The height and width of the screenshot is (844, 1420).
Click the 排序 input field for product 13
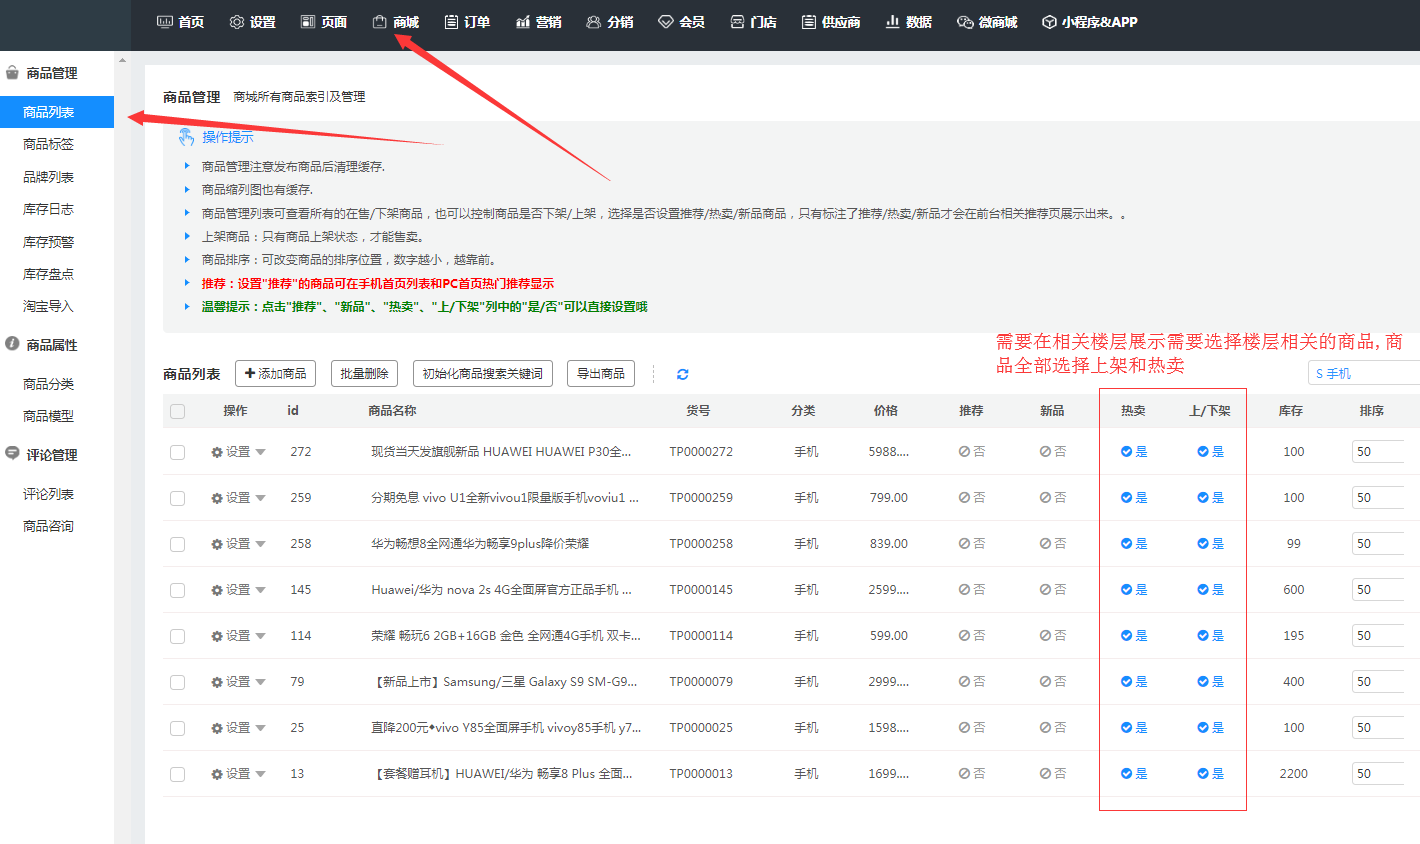click(x=1377, y=774)
